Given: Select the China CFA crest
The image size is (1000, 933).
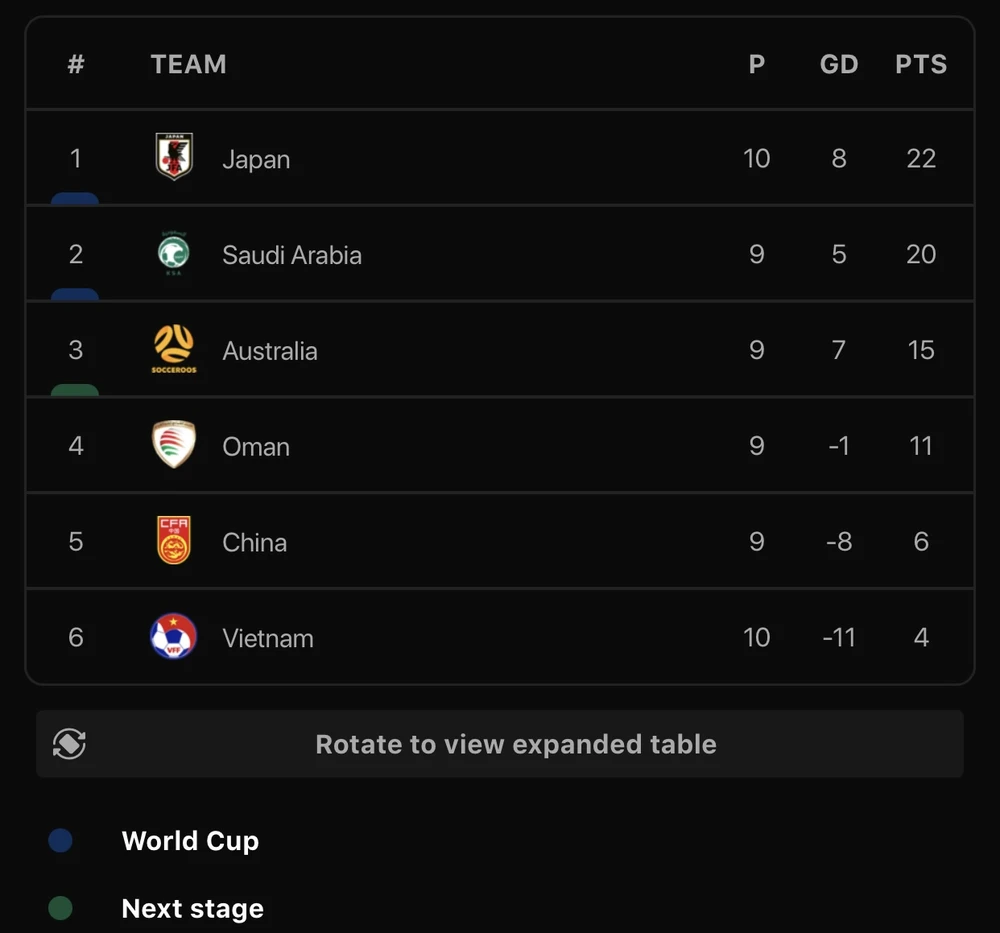Looking at the screenshot, I should 174,541.
